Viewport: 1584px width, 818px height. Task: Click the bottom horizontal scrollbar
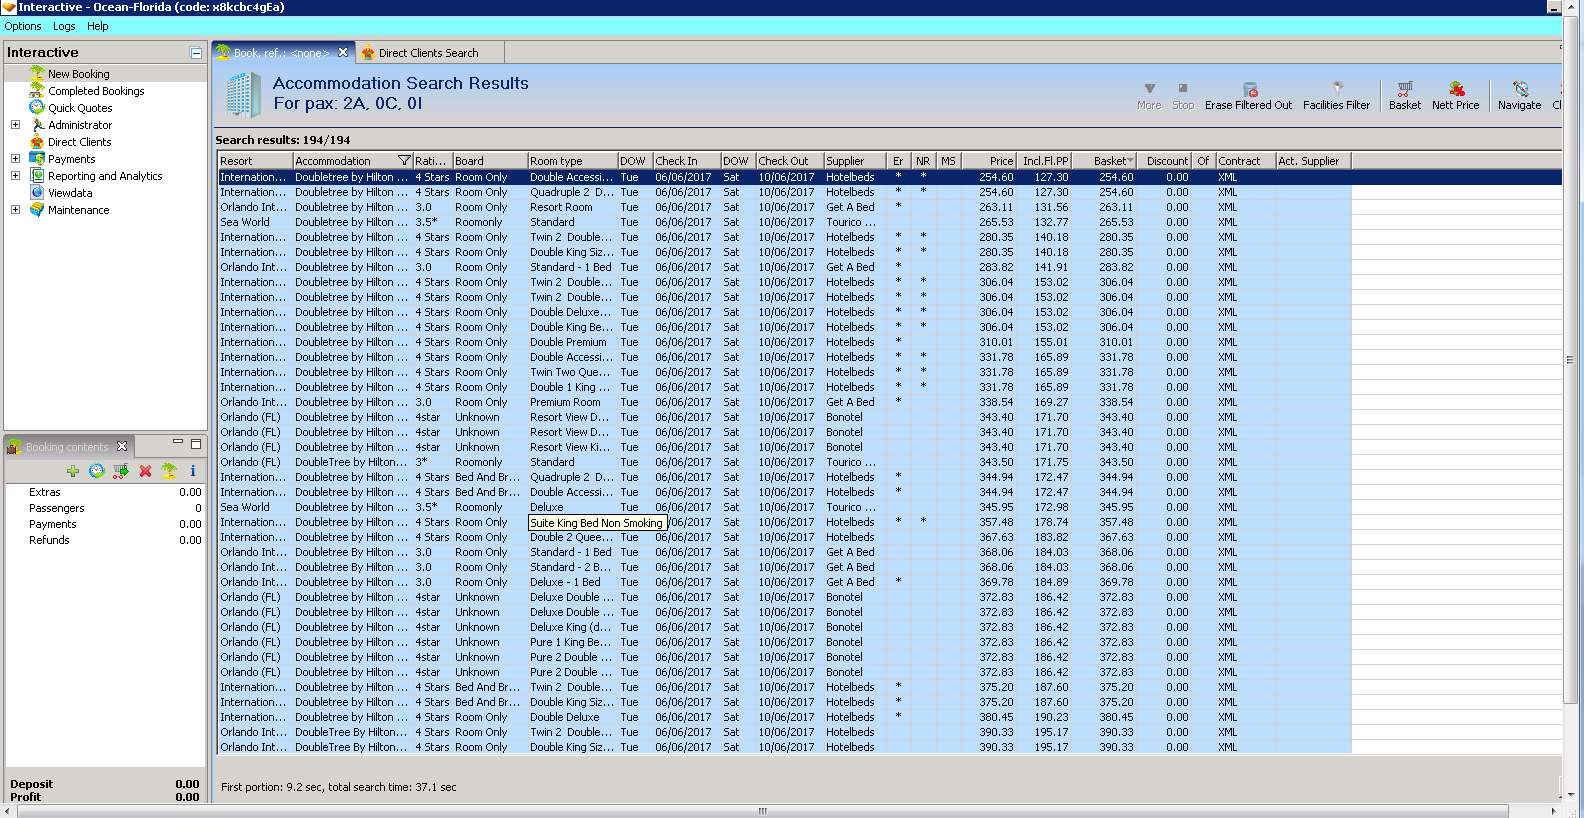(762, 811)
